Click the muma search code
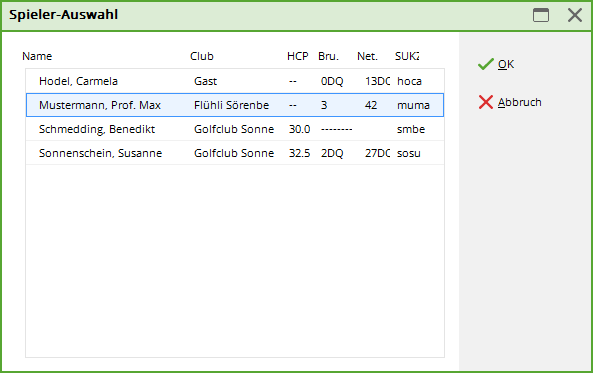This screenshot has width=593, height=373. [413, 105]
